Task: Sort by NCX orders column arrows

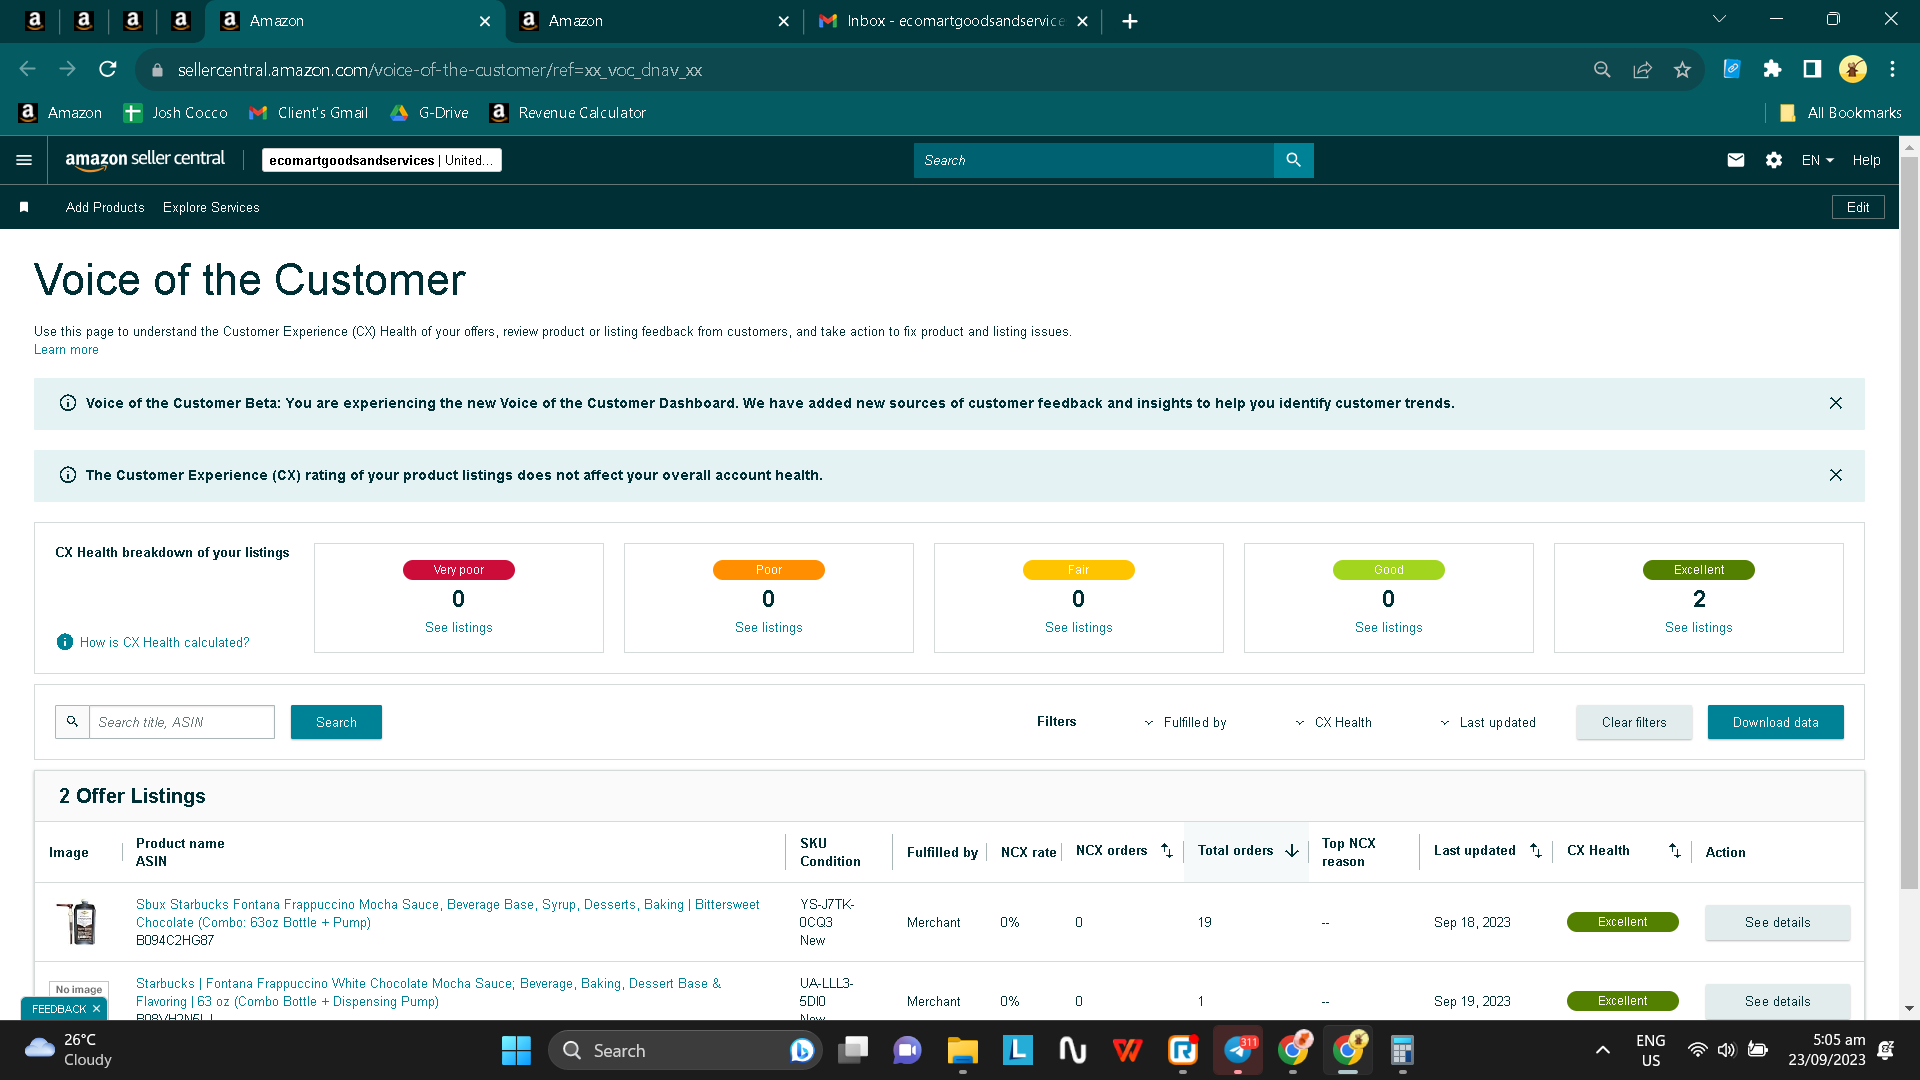Action: coord(1167,850)
